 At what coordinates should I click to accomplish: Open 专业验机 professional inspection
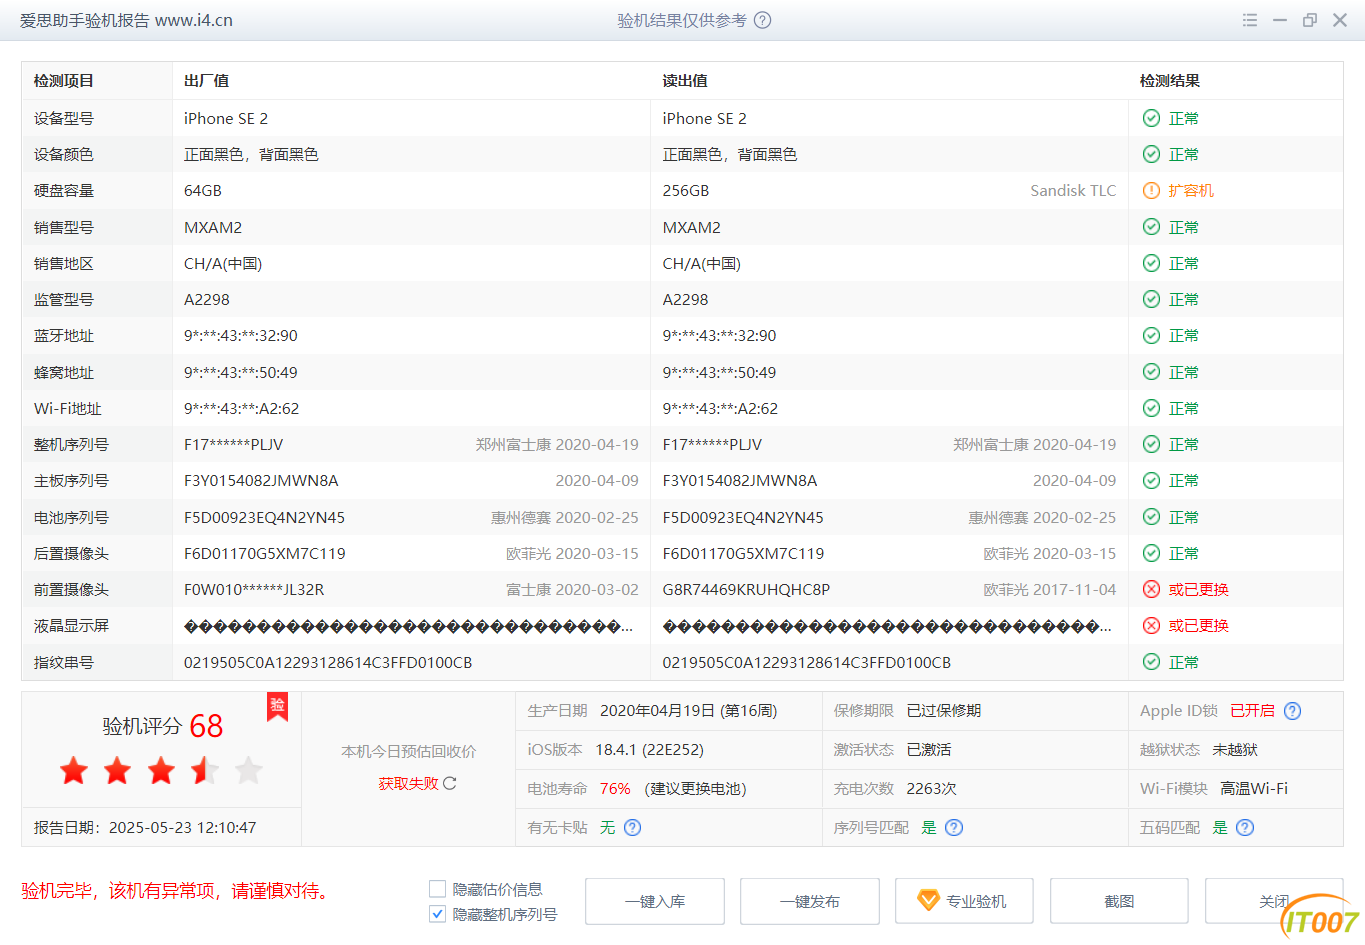(965, 901)
